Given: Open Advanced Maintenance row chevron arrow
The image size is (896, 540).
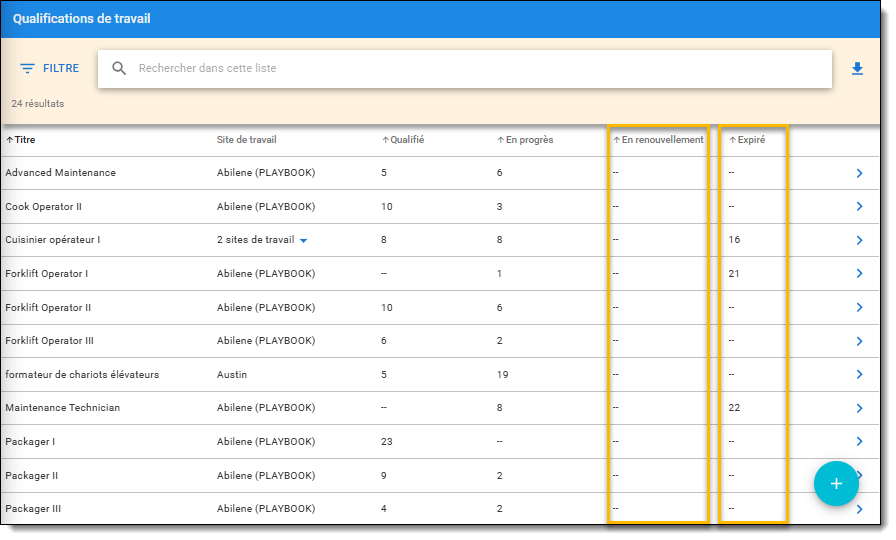Looking at the screenshot, I should [858, 173].
